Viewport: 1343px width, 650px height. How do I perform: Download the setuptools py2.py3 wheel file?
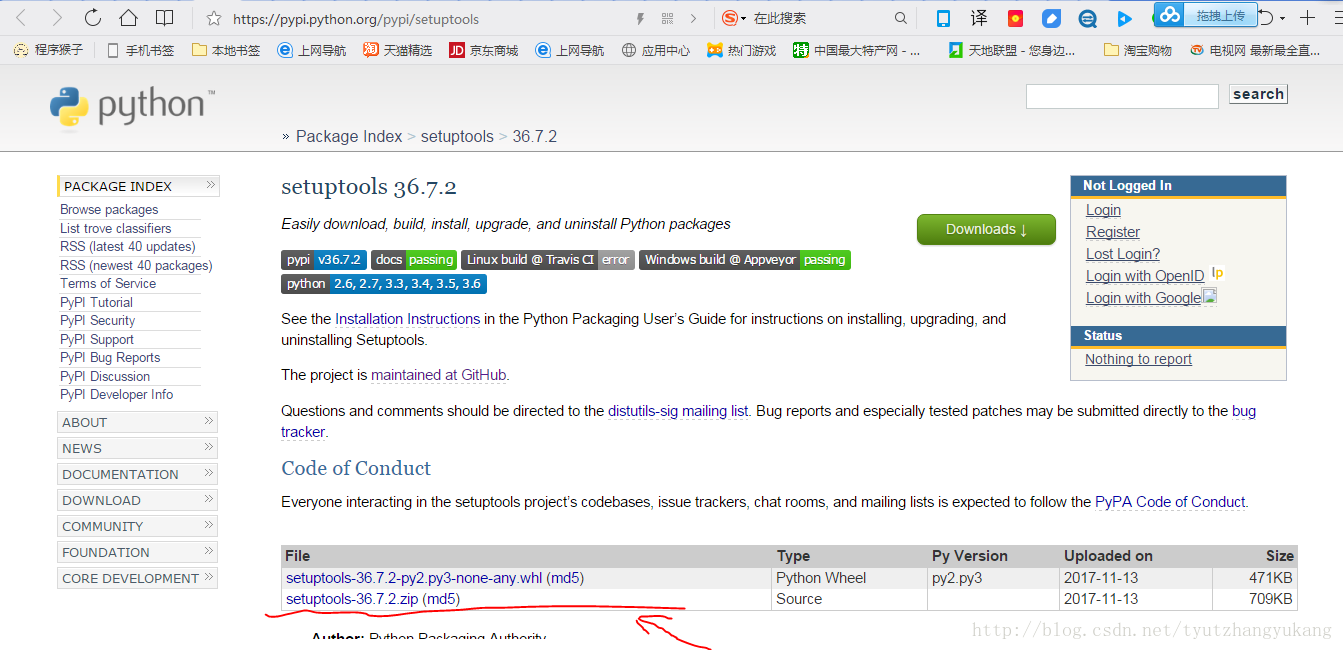[x=414, y=578]
